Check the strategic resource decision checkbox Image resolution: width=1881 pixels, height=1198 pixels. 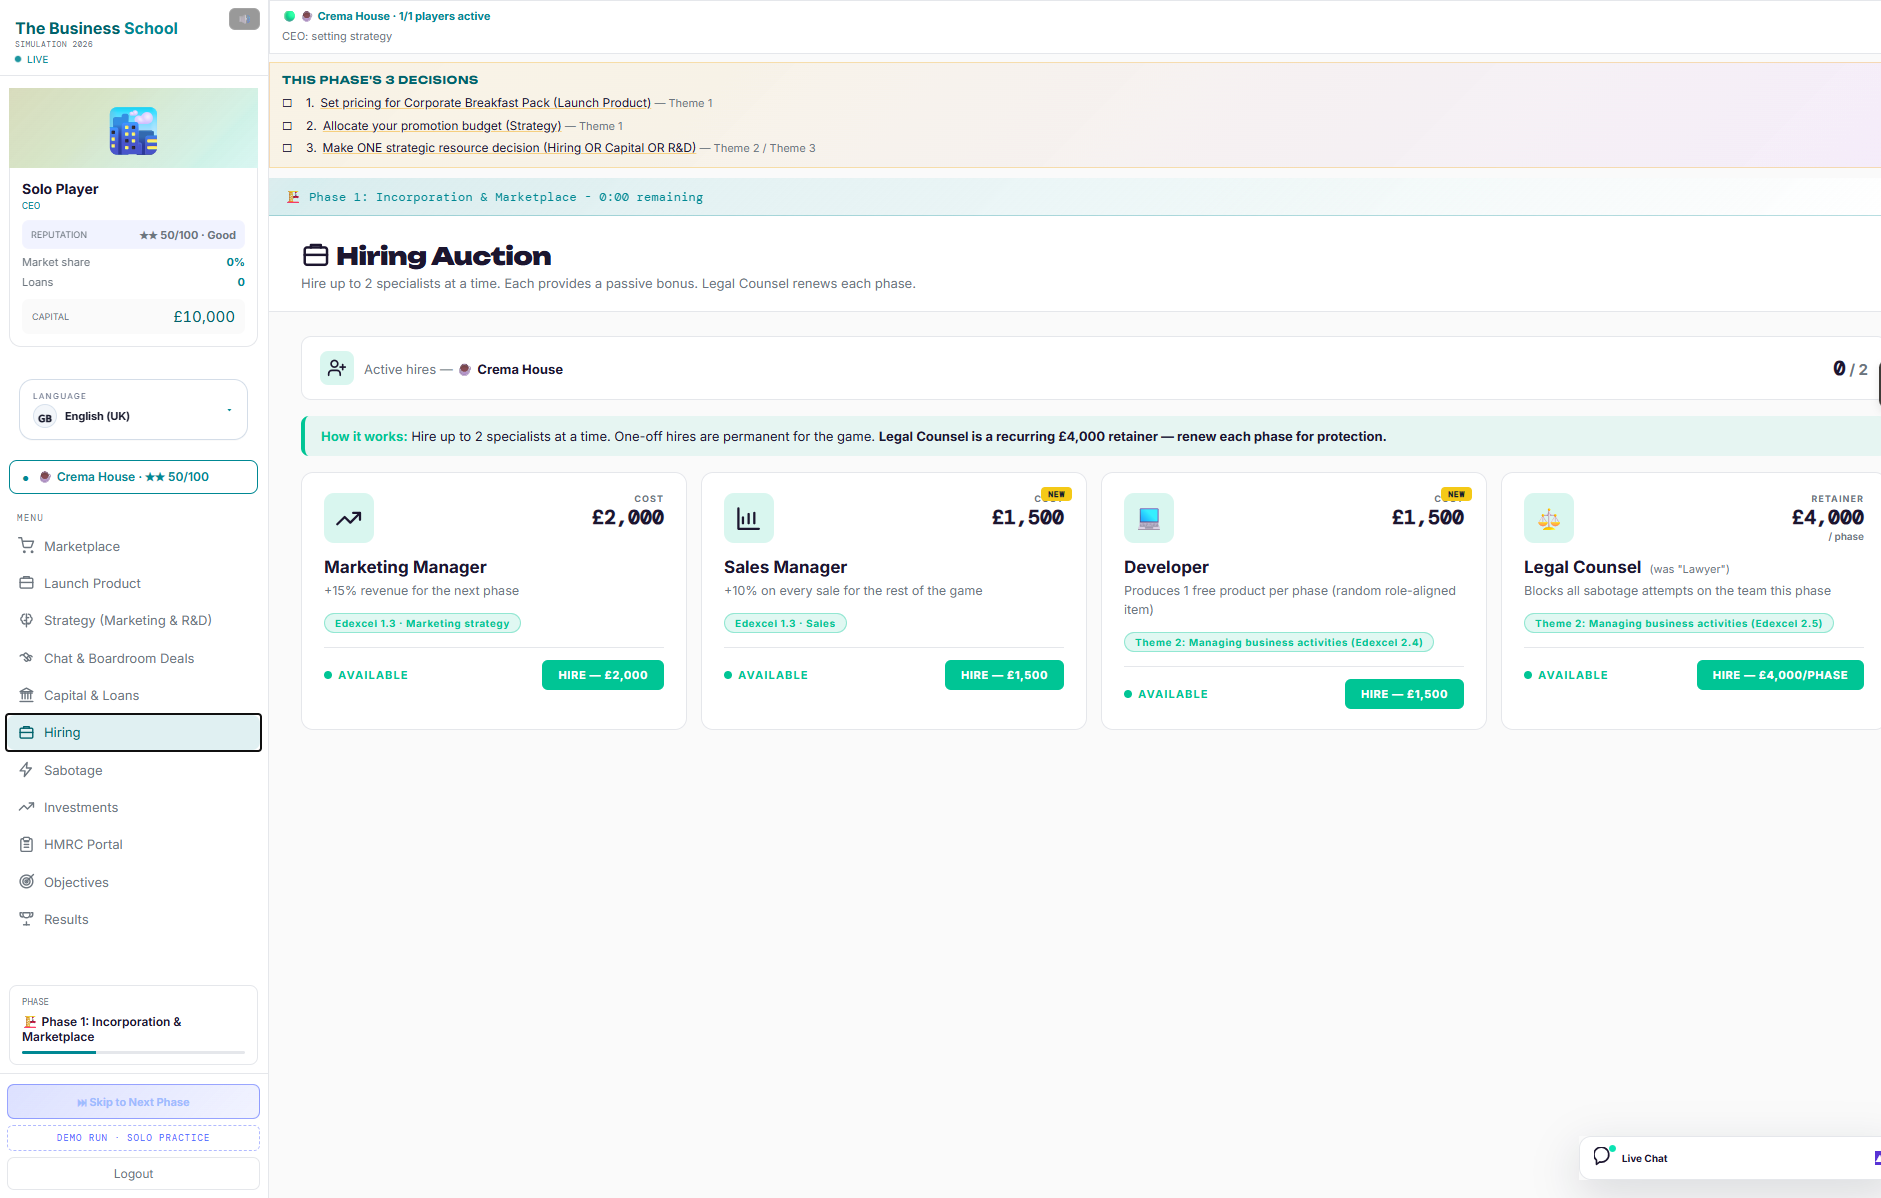click(288, 148)
